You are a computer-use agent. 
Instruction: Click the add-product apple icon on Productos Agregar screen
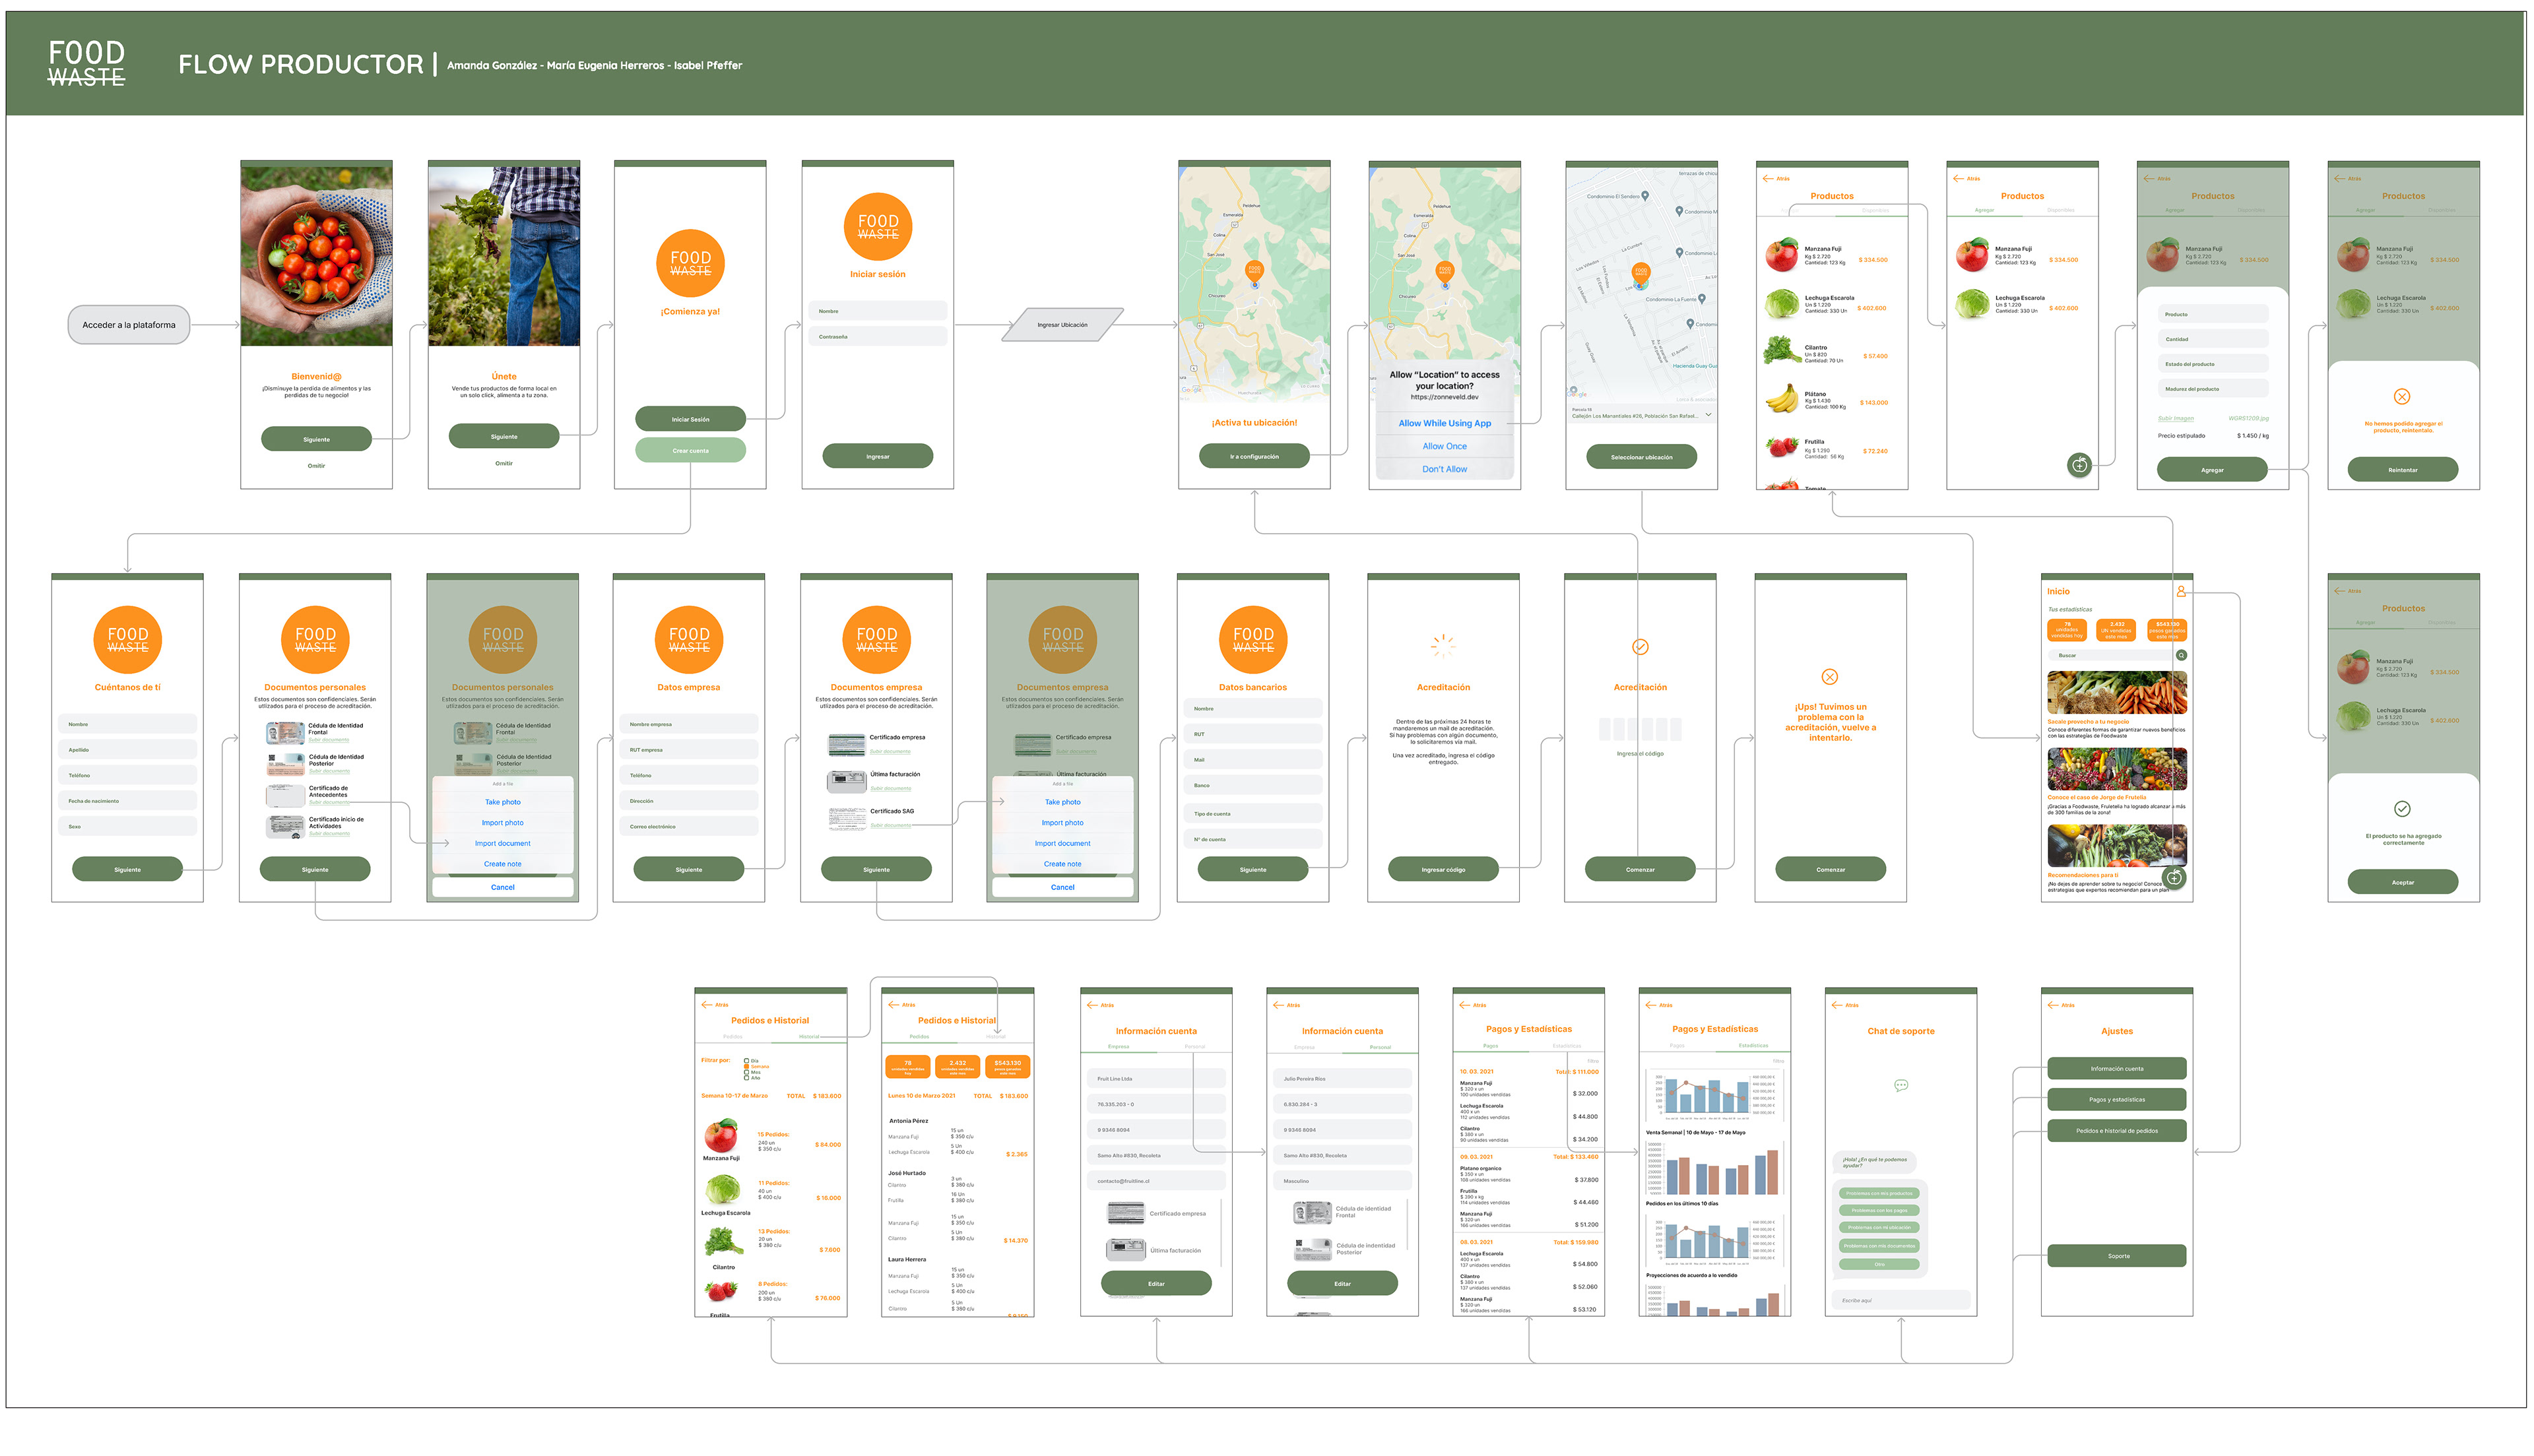pos(2079,465)
